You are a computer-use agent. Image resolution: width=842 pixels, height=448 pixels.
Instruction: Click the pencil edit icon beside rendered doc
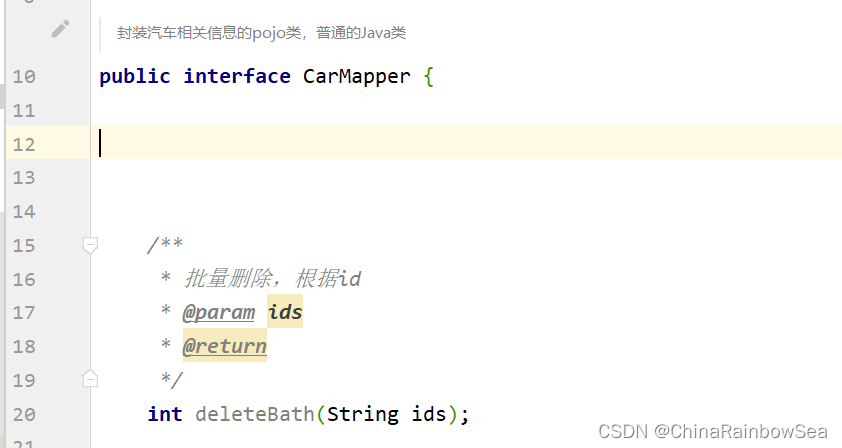click(61, 29)
